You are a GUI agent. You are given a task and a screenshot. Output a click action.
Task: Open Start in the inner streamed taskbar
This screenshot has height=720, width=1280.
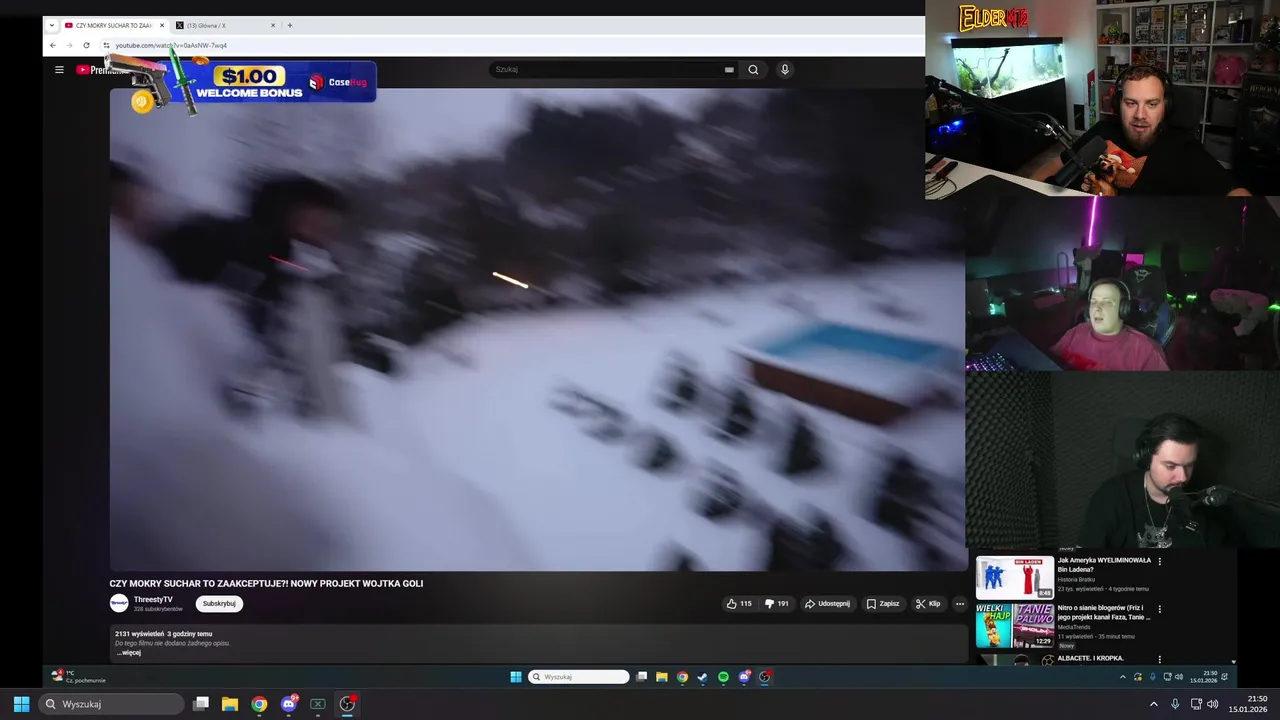516,677
